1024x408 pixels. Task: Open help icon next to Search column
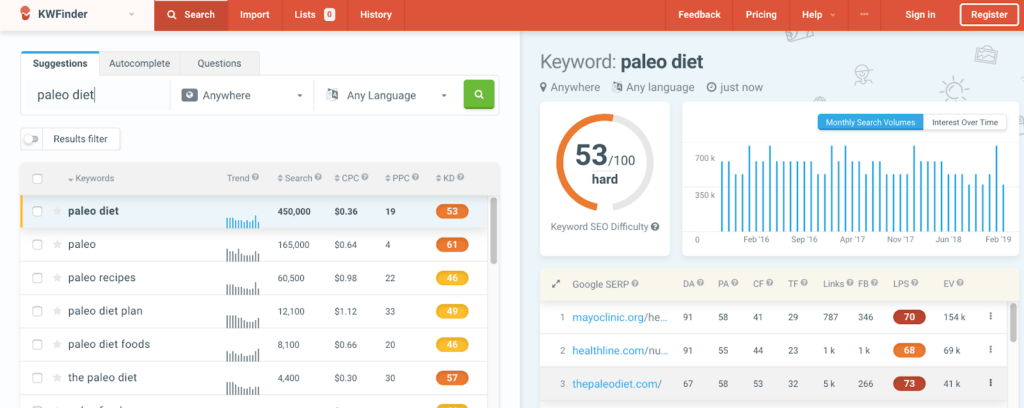[318, 178]
